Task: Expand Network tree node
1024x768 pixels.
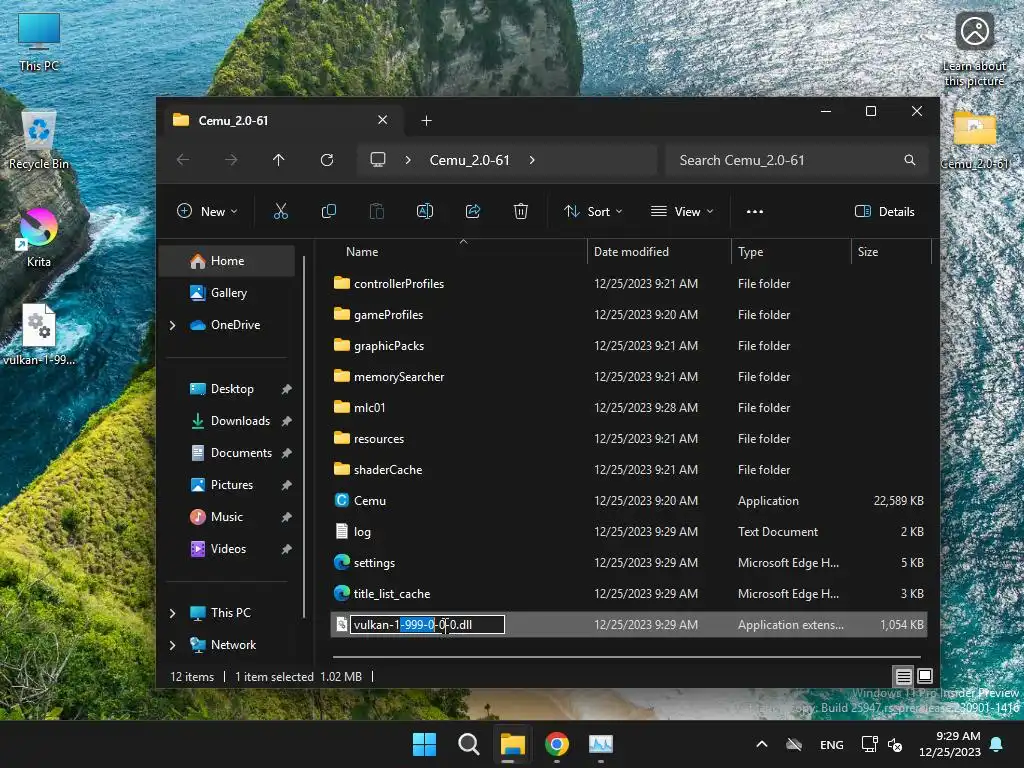Action: click(x=172, y=645)
